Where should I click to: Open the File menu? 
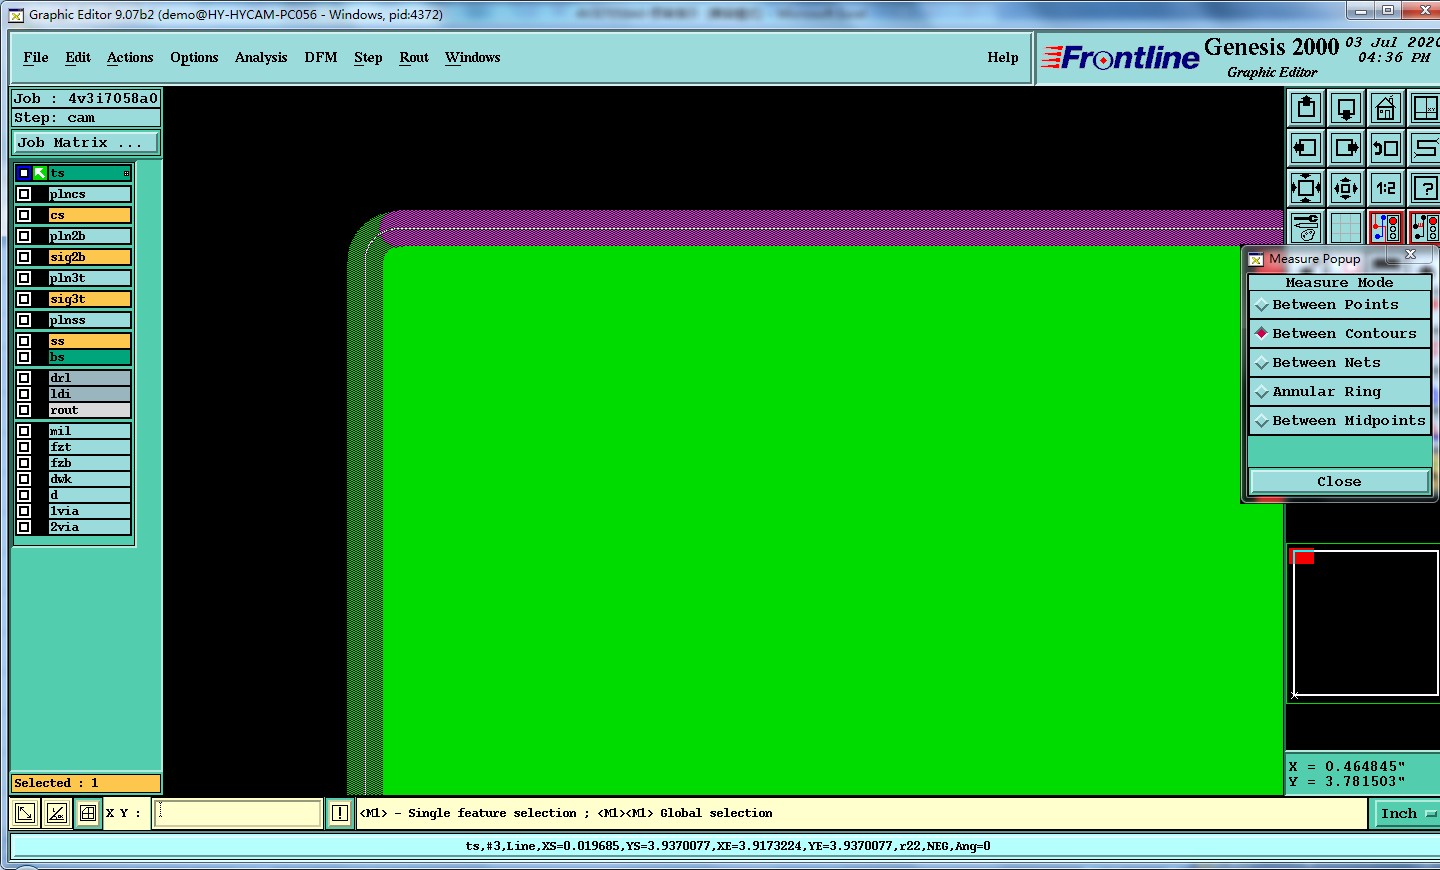click(x=36, y=58)
